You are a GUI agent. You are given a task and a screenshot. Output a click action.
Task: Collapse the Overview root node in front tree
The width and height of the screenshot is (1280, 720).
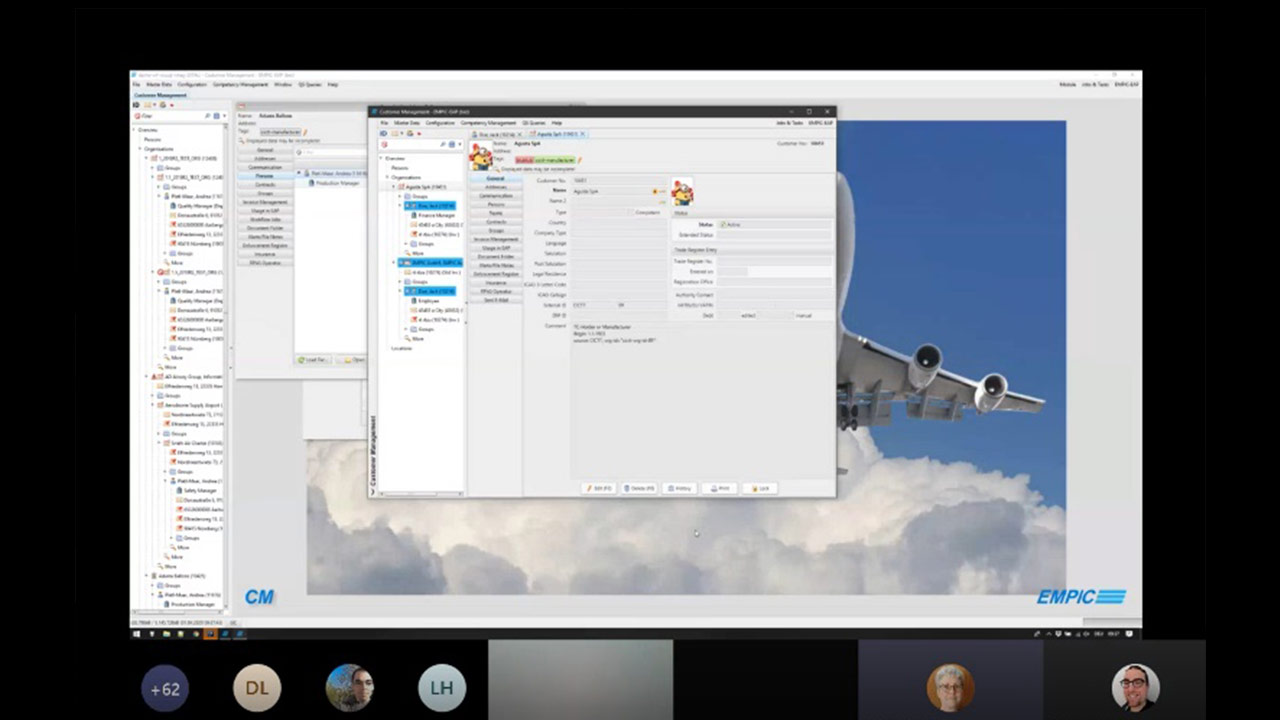(381, 158)
